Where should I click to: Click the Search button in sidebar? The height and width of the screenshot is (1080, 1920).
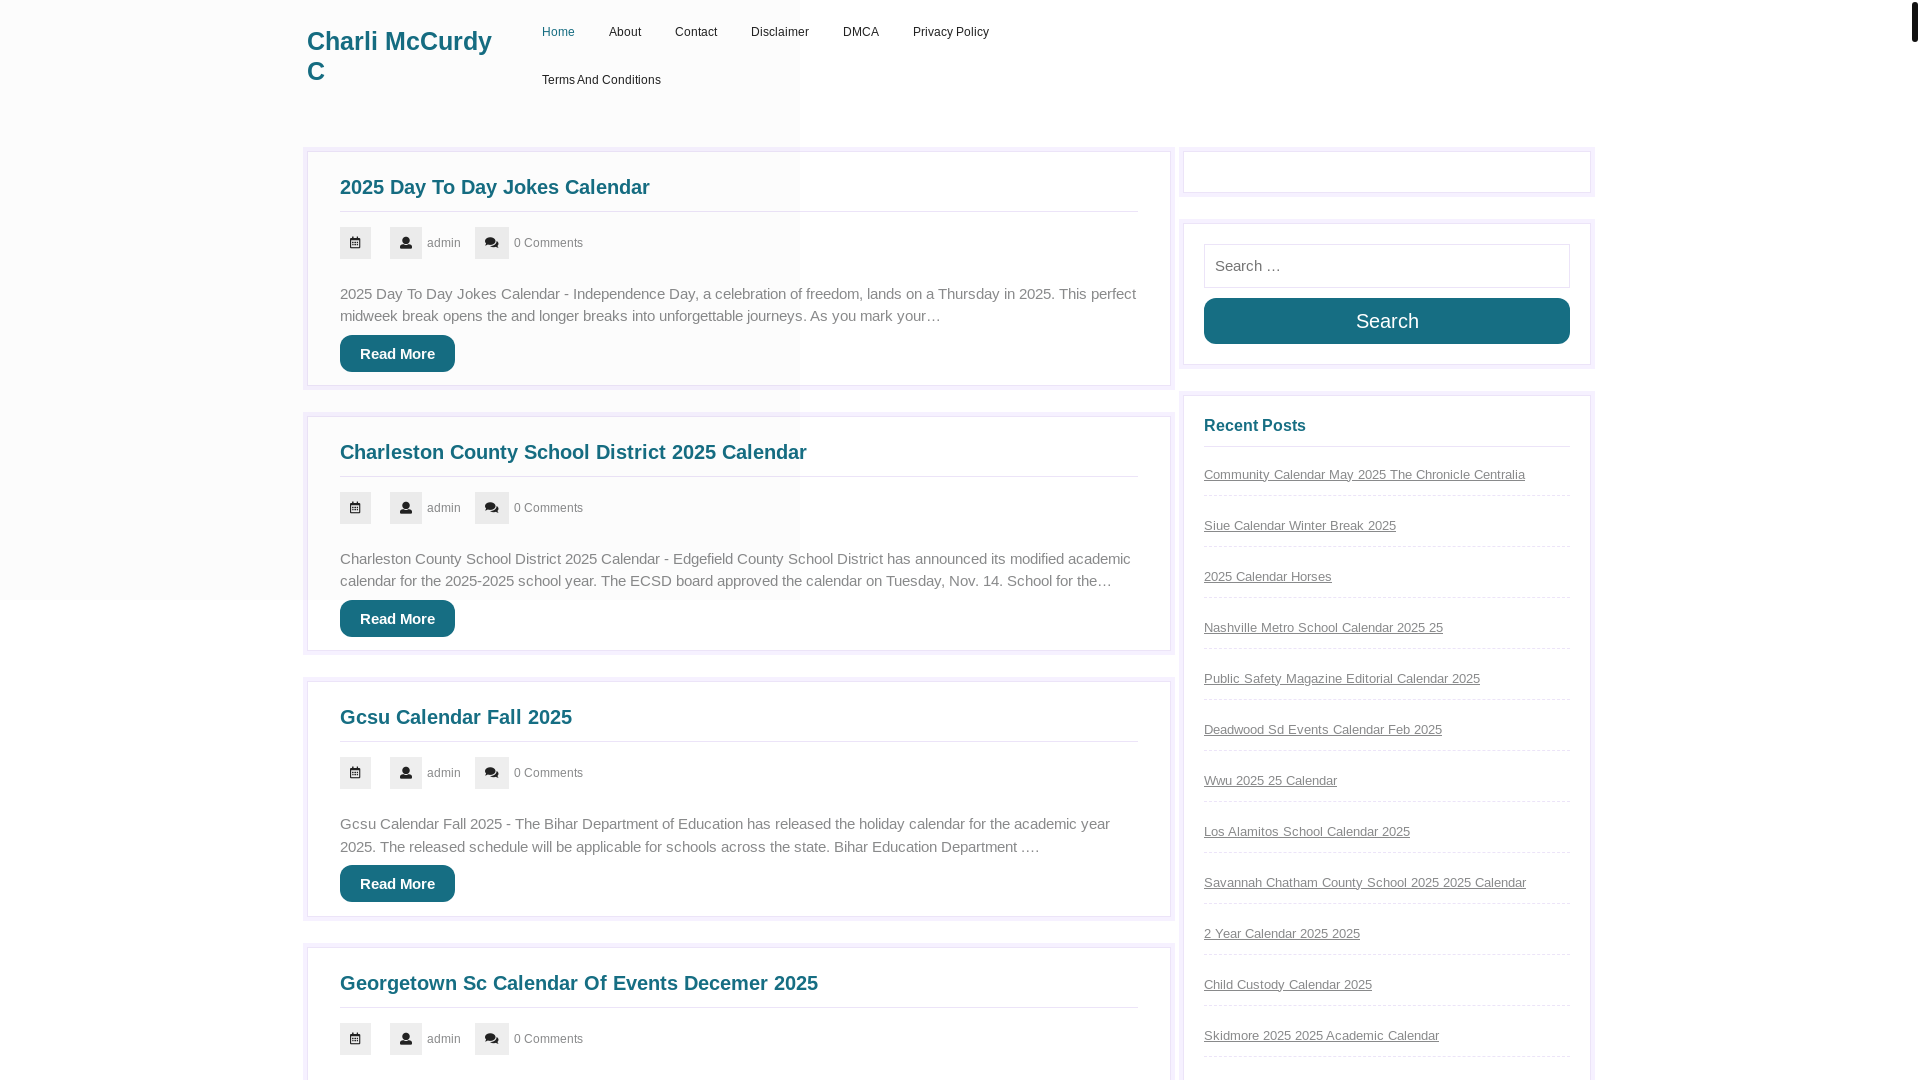(1387, 321)
